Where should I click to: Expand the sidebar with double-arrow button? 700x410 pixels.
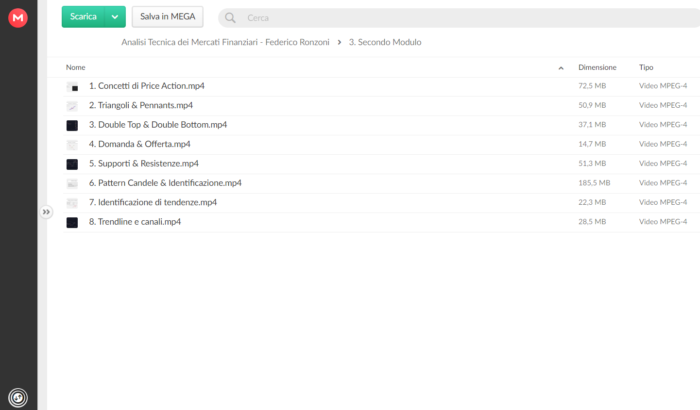point(46,212)
